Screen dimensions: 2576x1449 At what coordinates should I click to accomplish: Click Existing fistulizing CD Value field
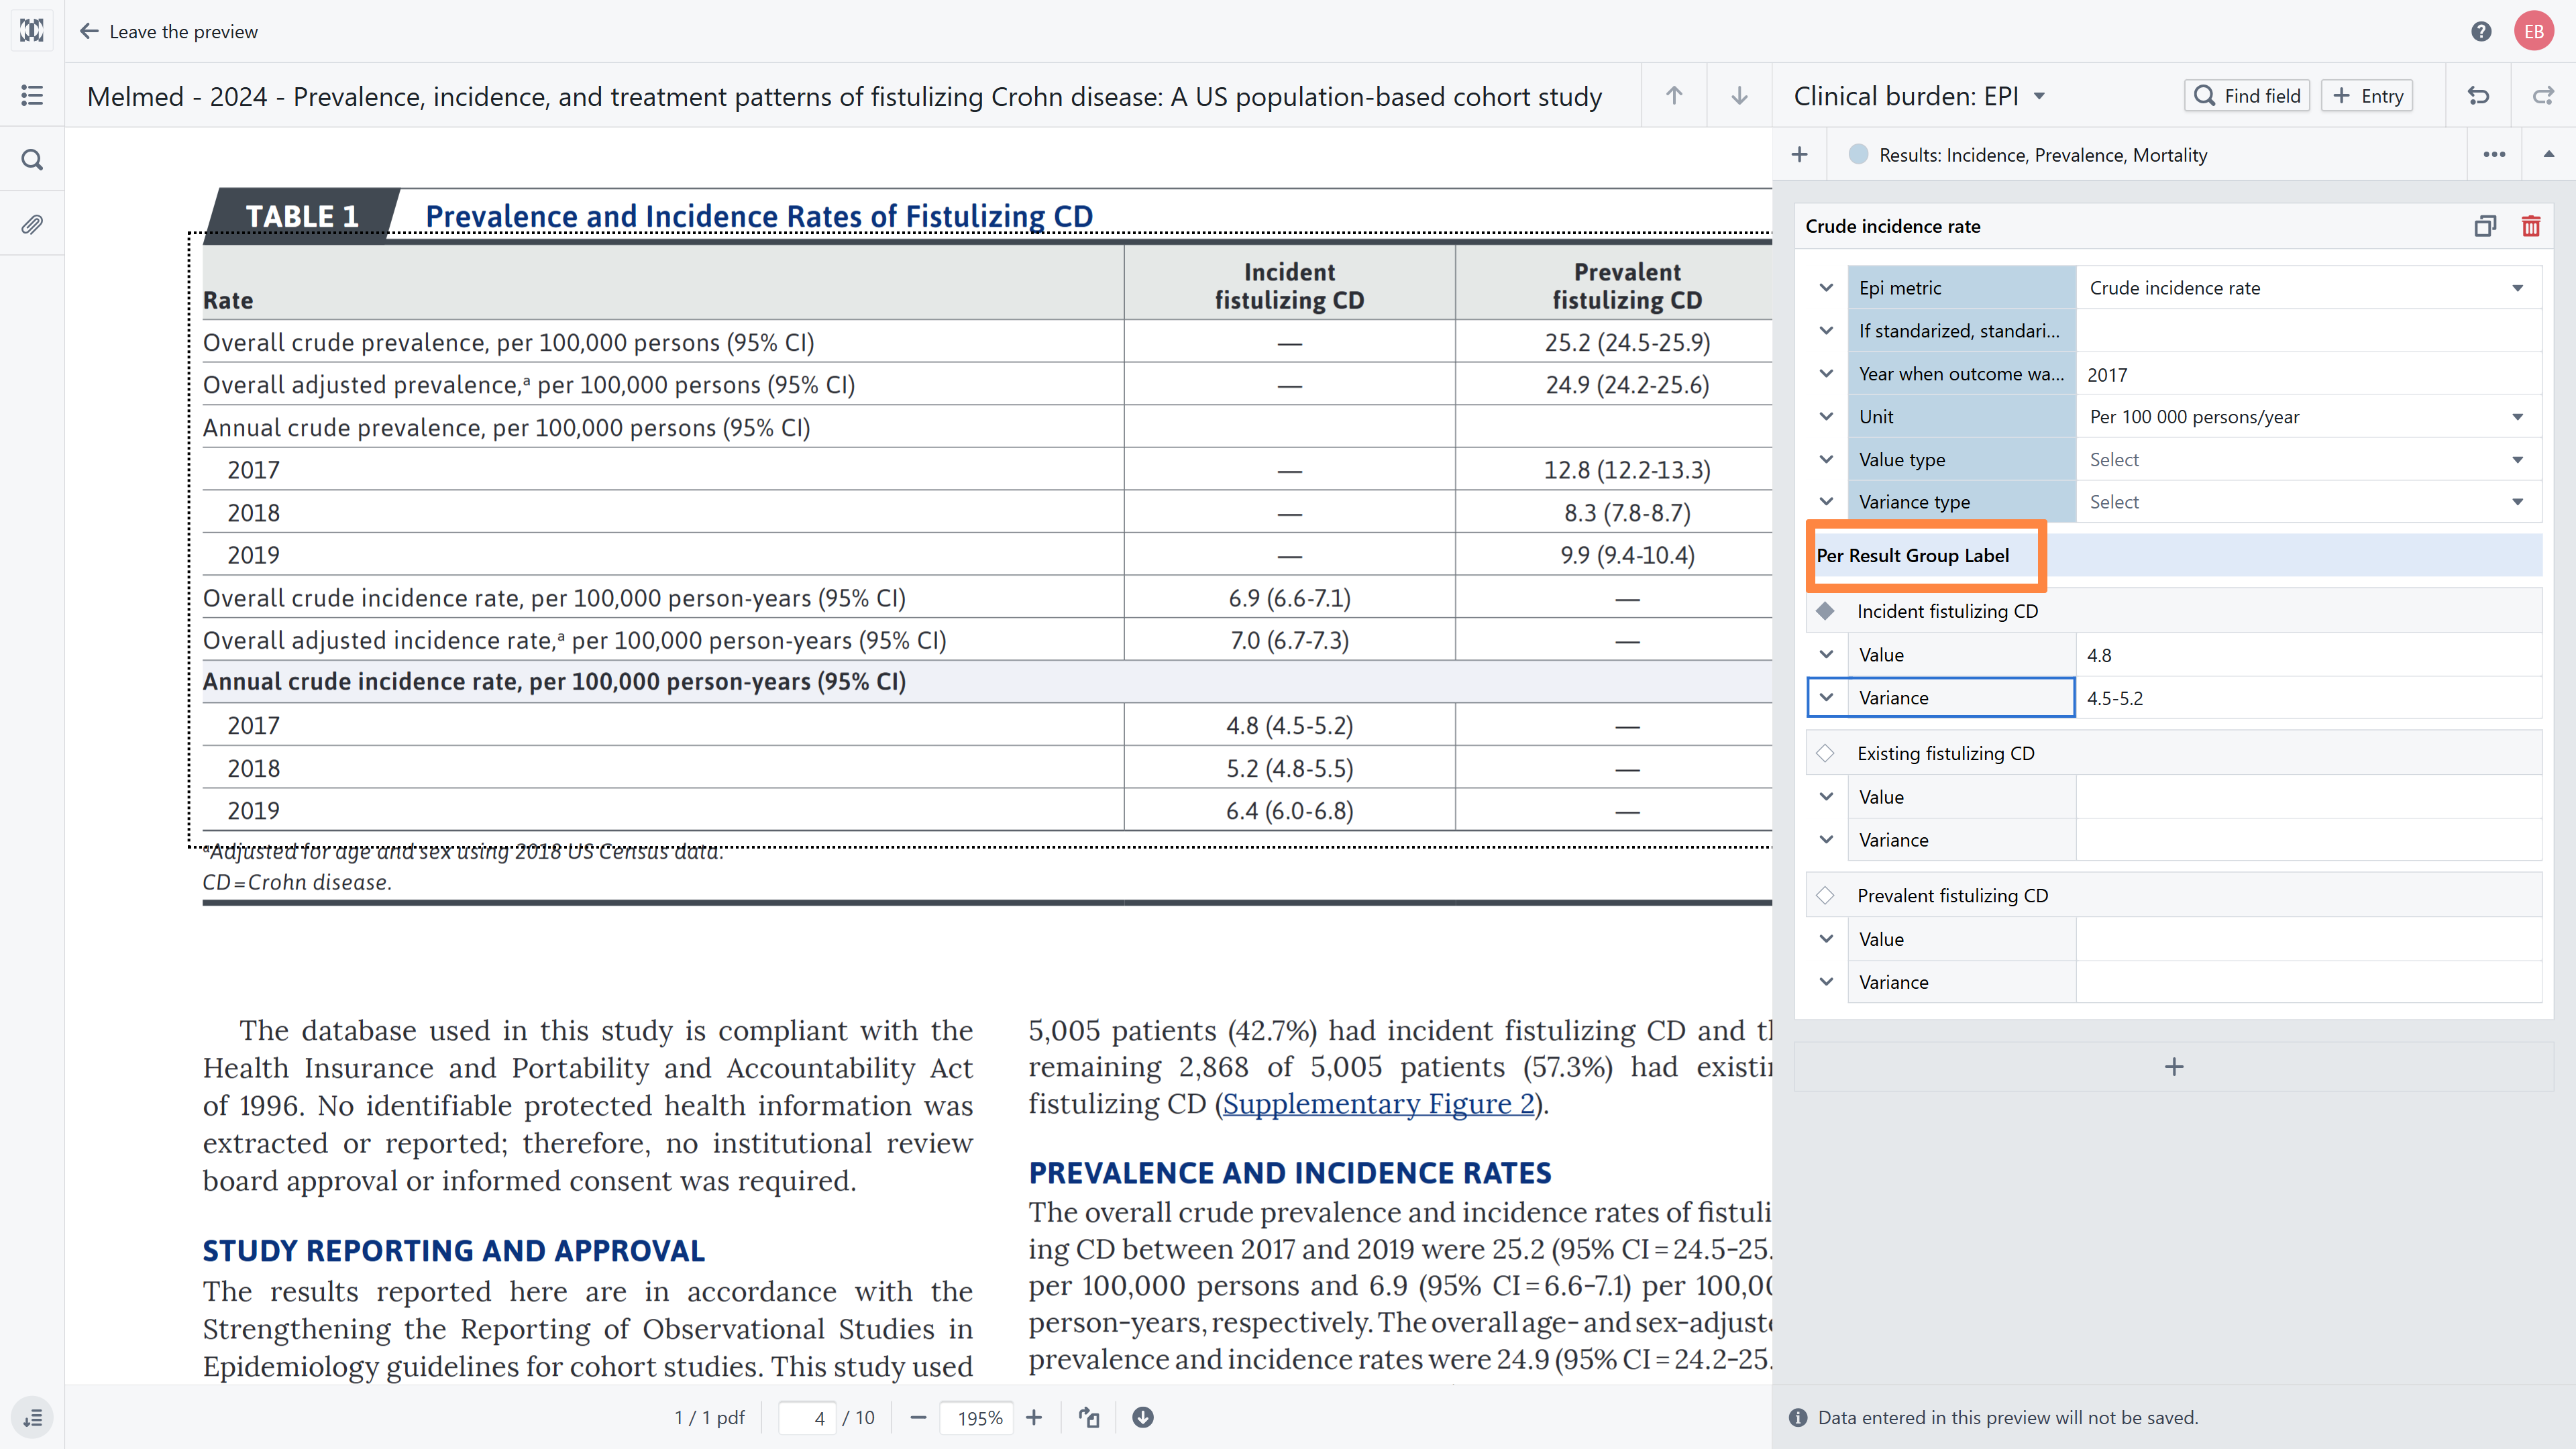click(x=2308, y=797)
